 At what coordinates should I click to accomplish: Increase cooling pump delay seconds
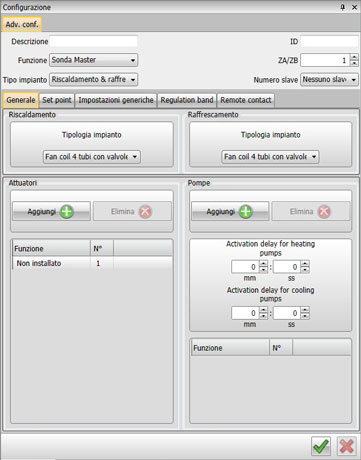point(305,310)
